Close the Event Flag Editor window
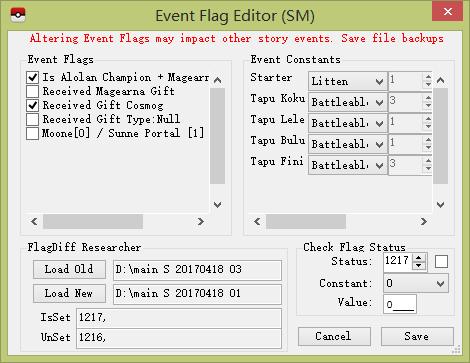Viewport: 470px width, 363px height. (448, 11)
